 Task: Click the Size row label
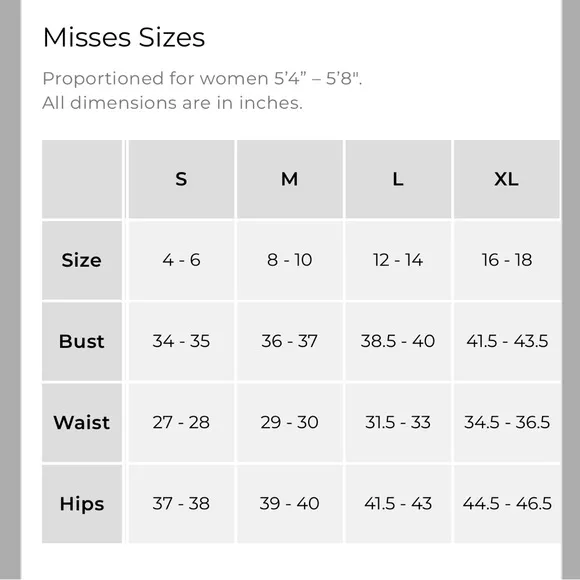82,260
